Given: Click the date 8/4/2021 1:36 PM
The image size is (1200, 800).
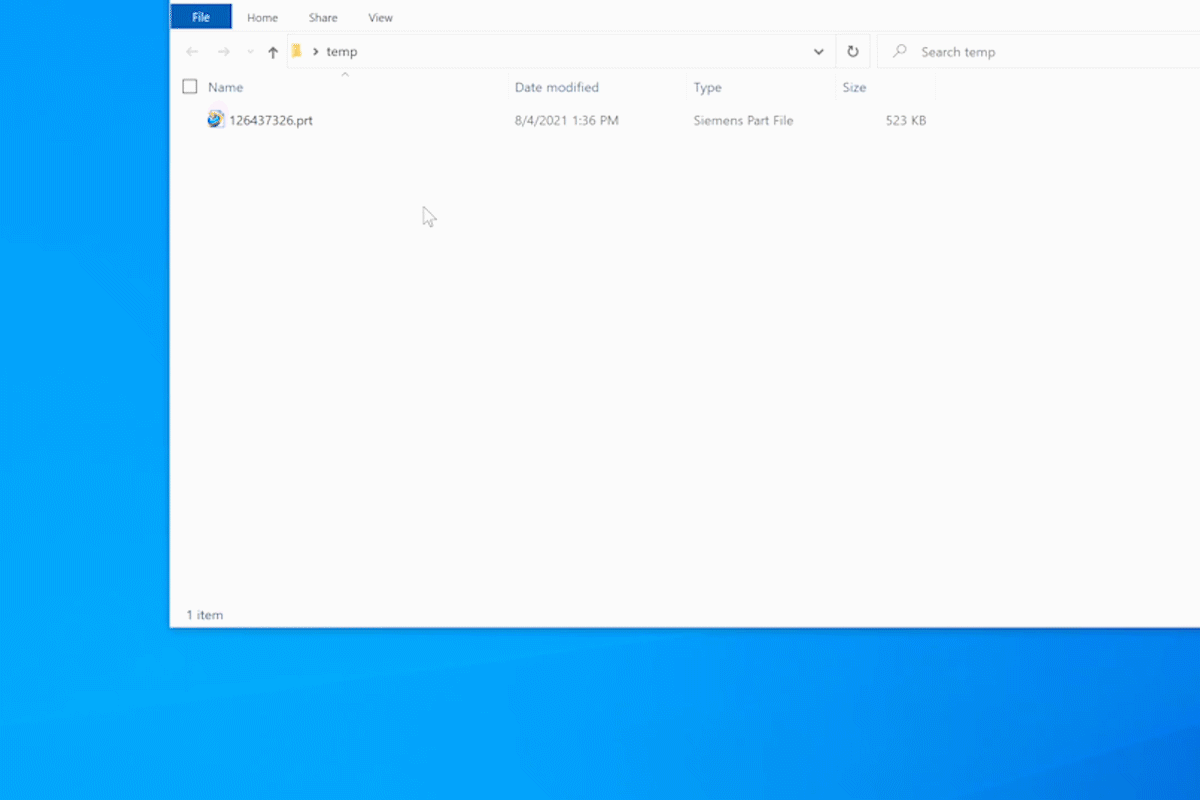Looking at the screenshot, I should pyautogui.click(x=566, y=120).
